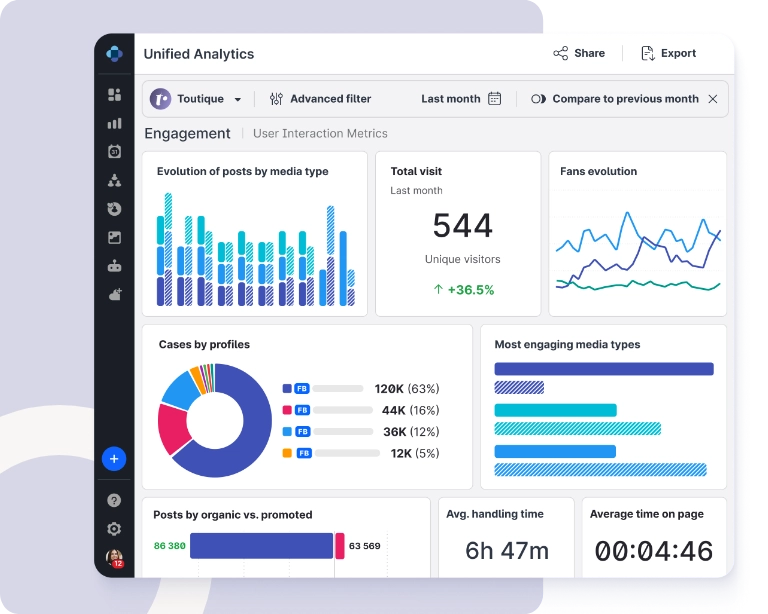Click the Unified Analytics page title
The height and width of the screenshot is (614, 768).
tap(199, 54)
